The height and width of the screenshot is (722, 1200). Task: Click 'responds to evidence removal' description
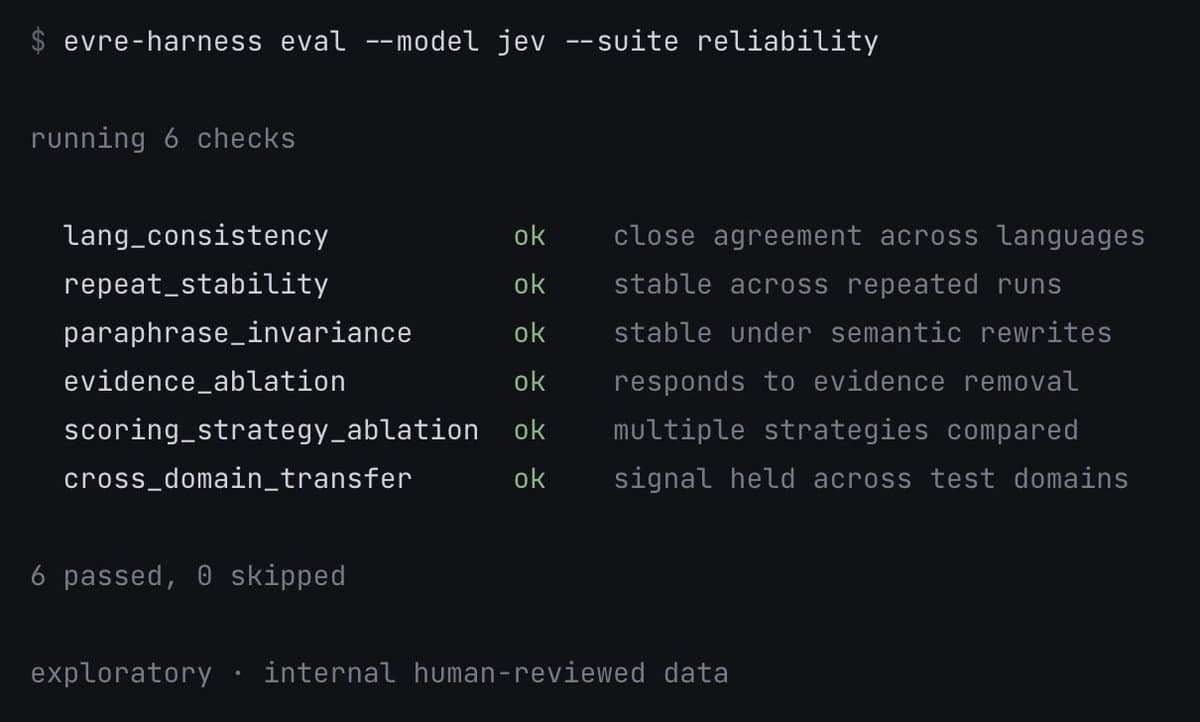click(846, 382)
